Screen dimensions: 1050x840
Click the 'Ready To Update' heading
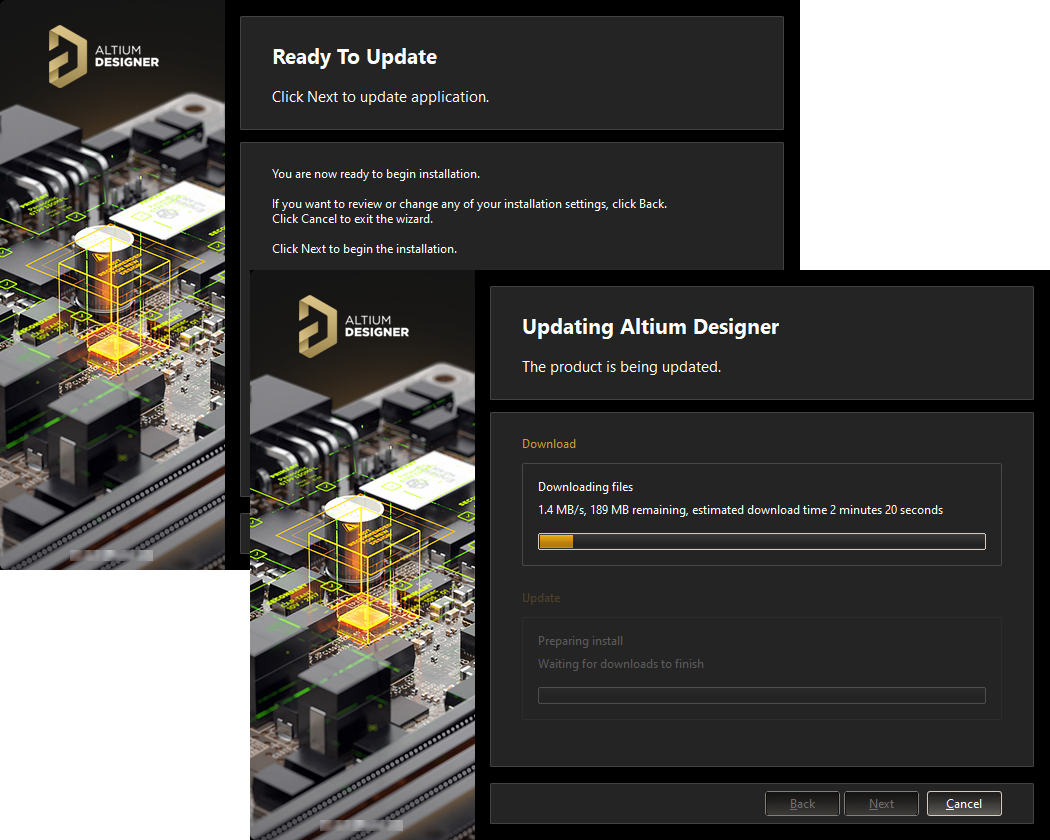(x=354, y=57)
